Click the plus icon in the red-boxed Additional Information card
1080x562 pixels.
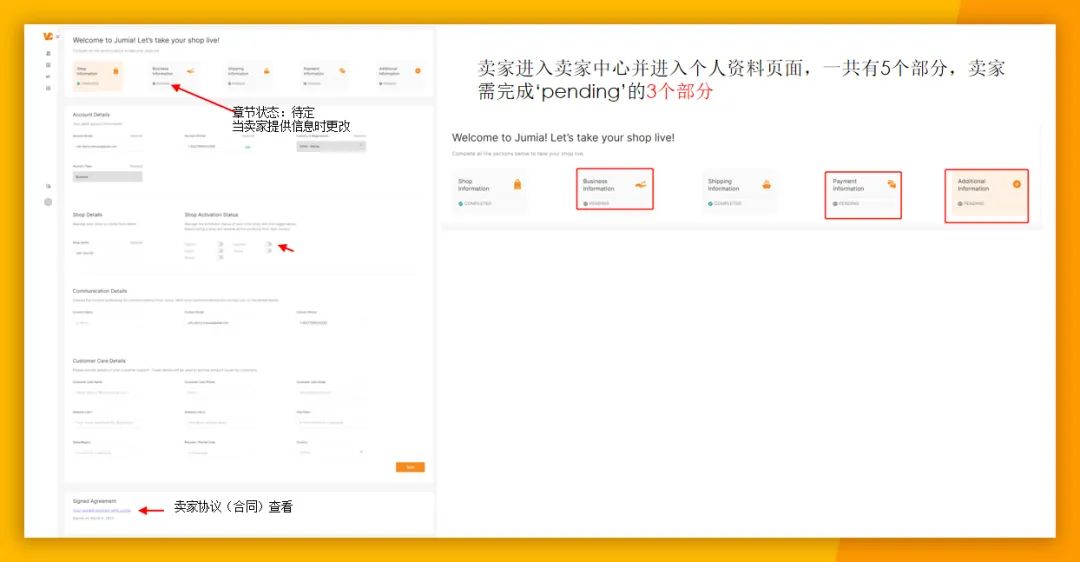1016,184
